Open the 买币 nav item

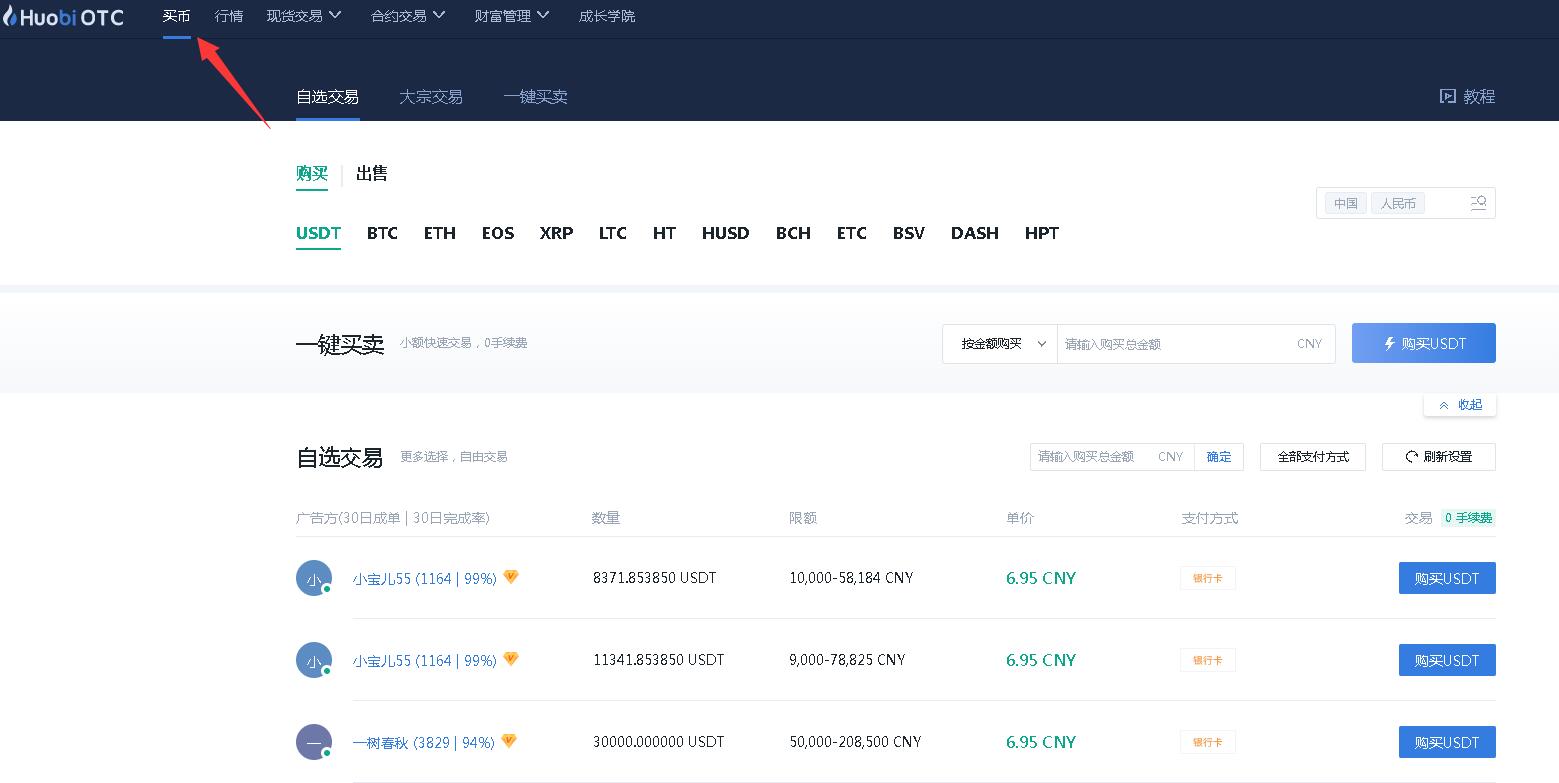tap(177, 16)
